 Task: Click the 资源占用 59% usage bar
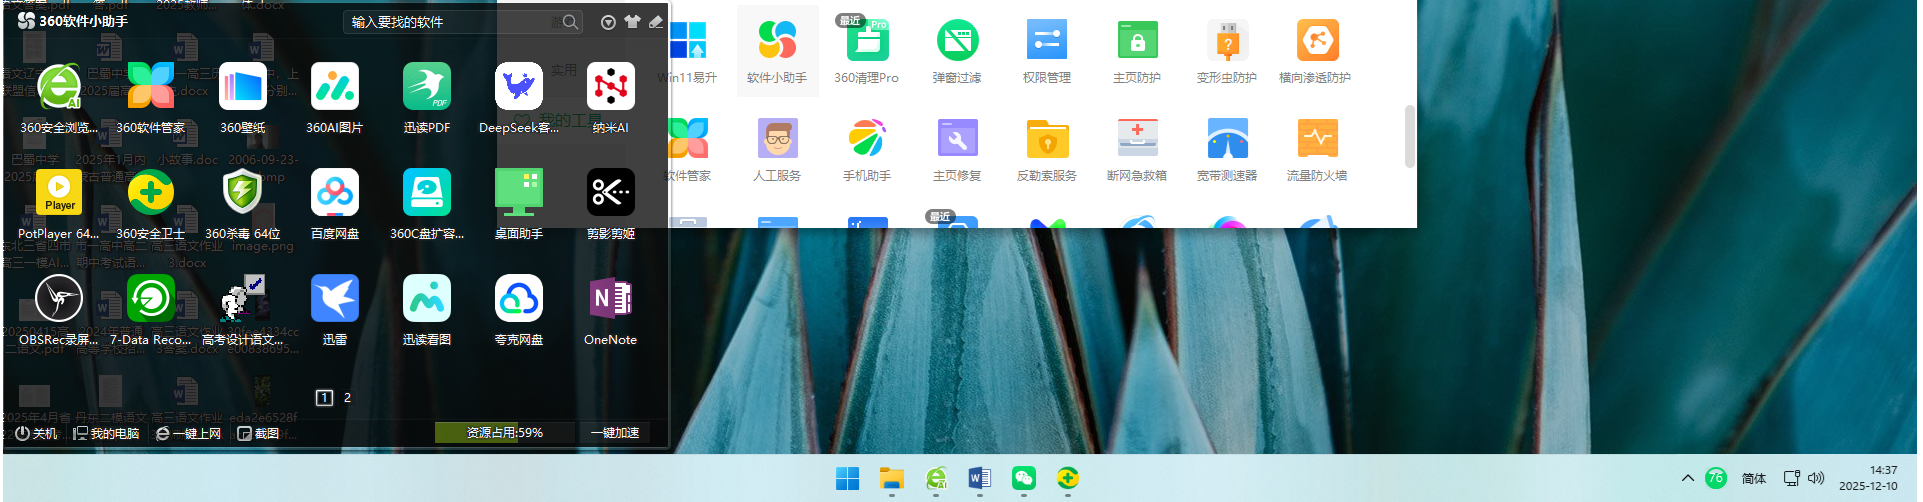[505, 433]
